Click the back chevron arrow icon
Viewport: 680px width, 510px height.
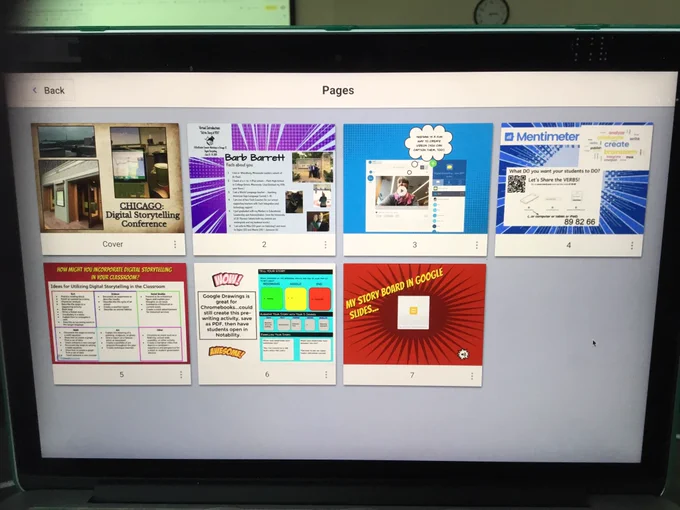click(35, 90)
